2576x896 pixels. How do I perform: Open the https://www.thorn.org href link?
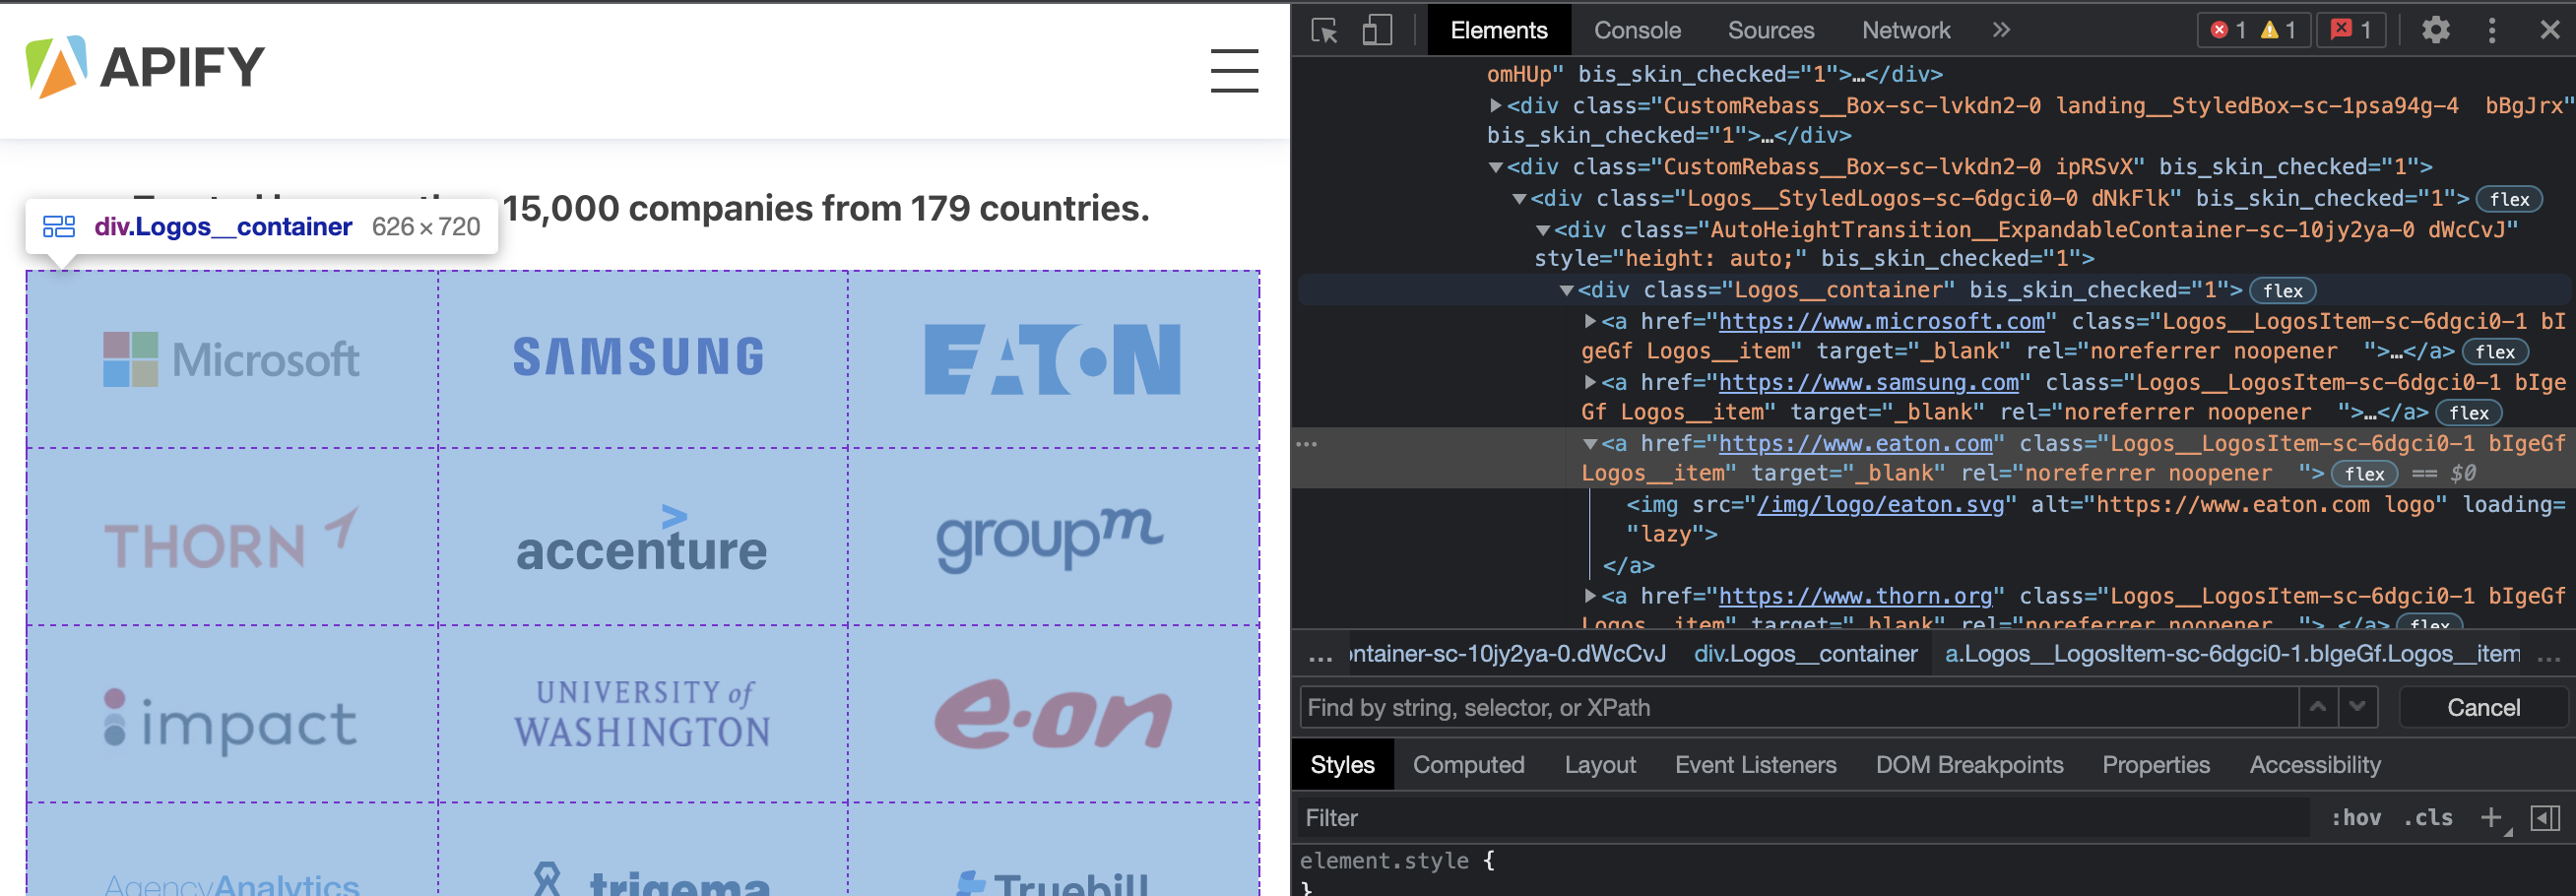[1855, 596]
